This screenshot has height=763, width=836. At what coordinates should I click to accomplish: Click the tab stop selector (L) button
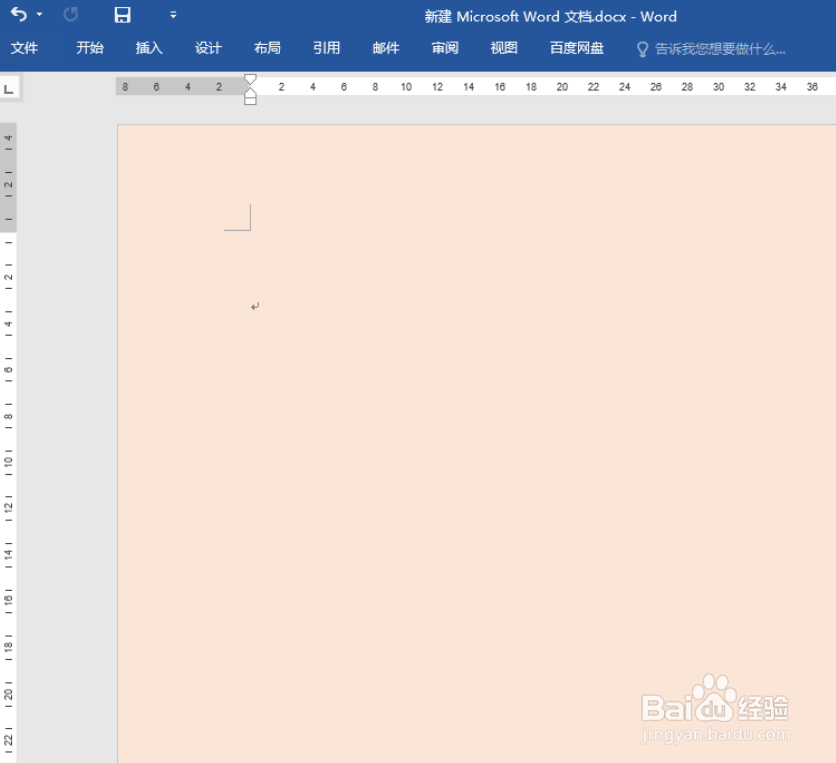point(9,89)
